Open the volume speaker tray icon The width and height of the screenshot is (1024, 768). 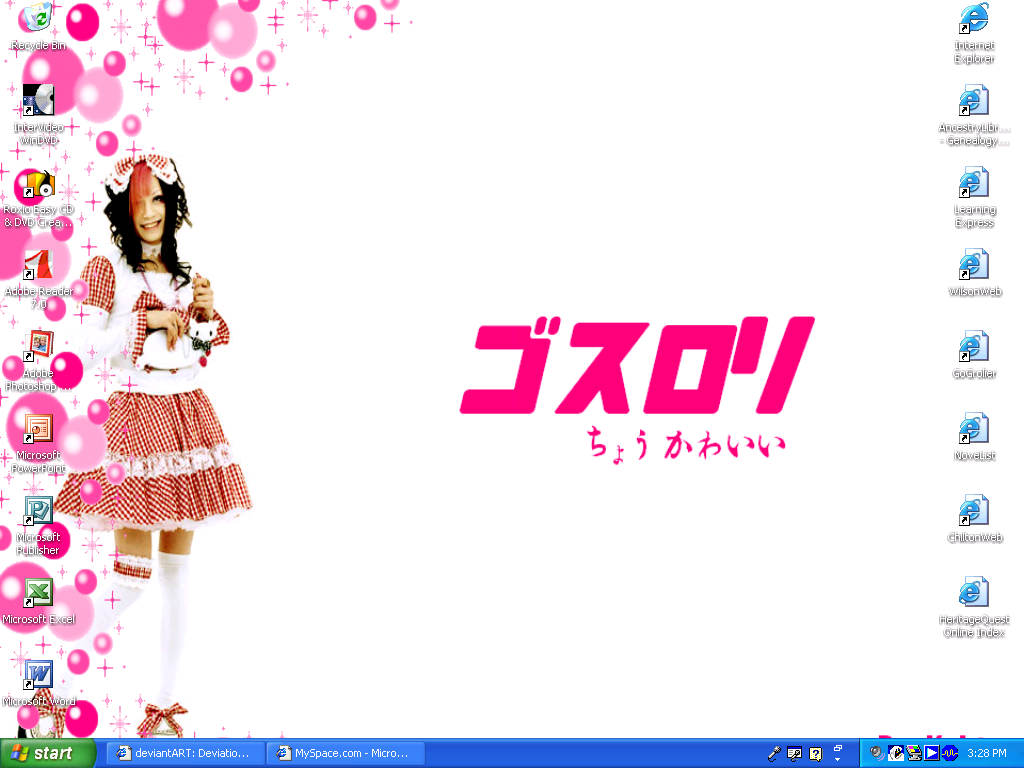pyautogui.click(x=876, y=753)
